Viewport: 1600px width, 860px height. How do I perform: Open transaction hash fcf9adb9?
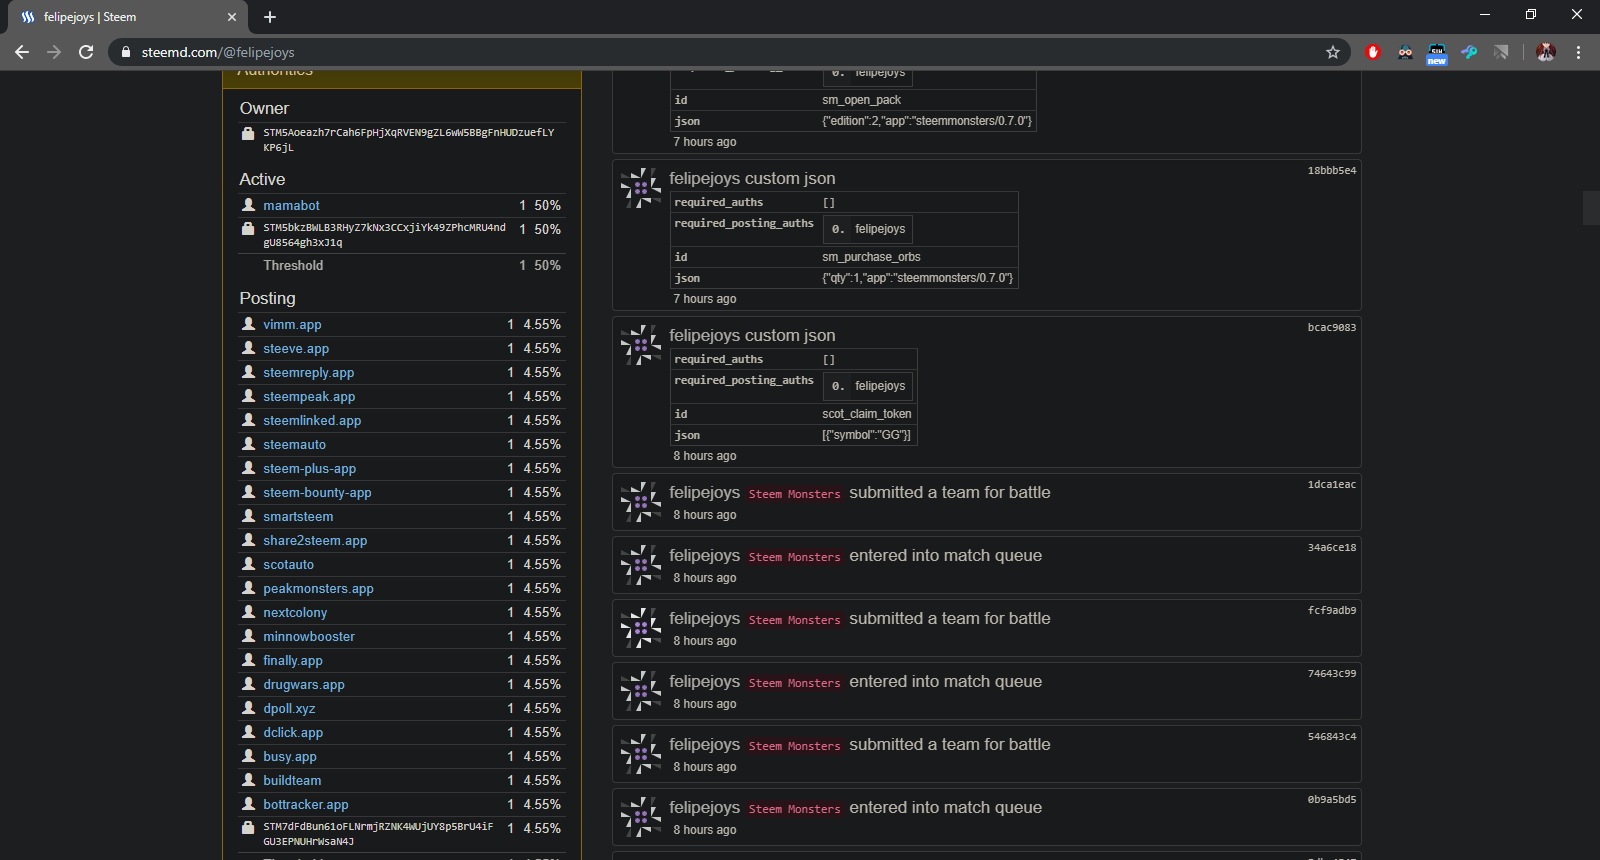click(1332, 611)
